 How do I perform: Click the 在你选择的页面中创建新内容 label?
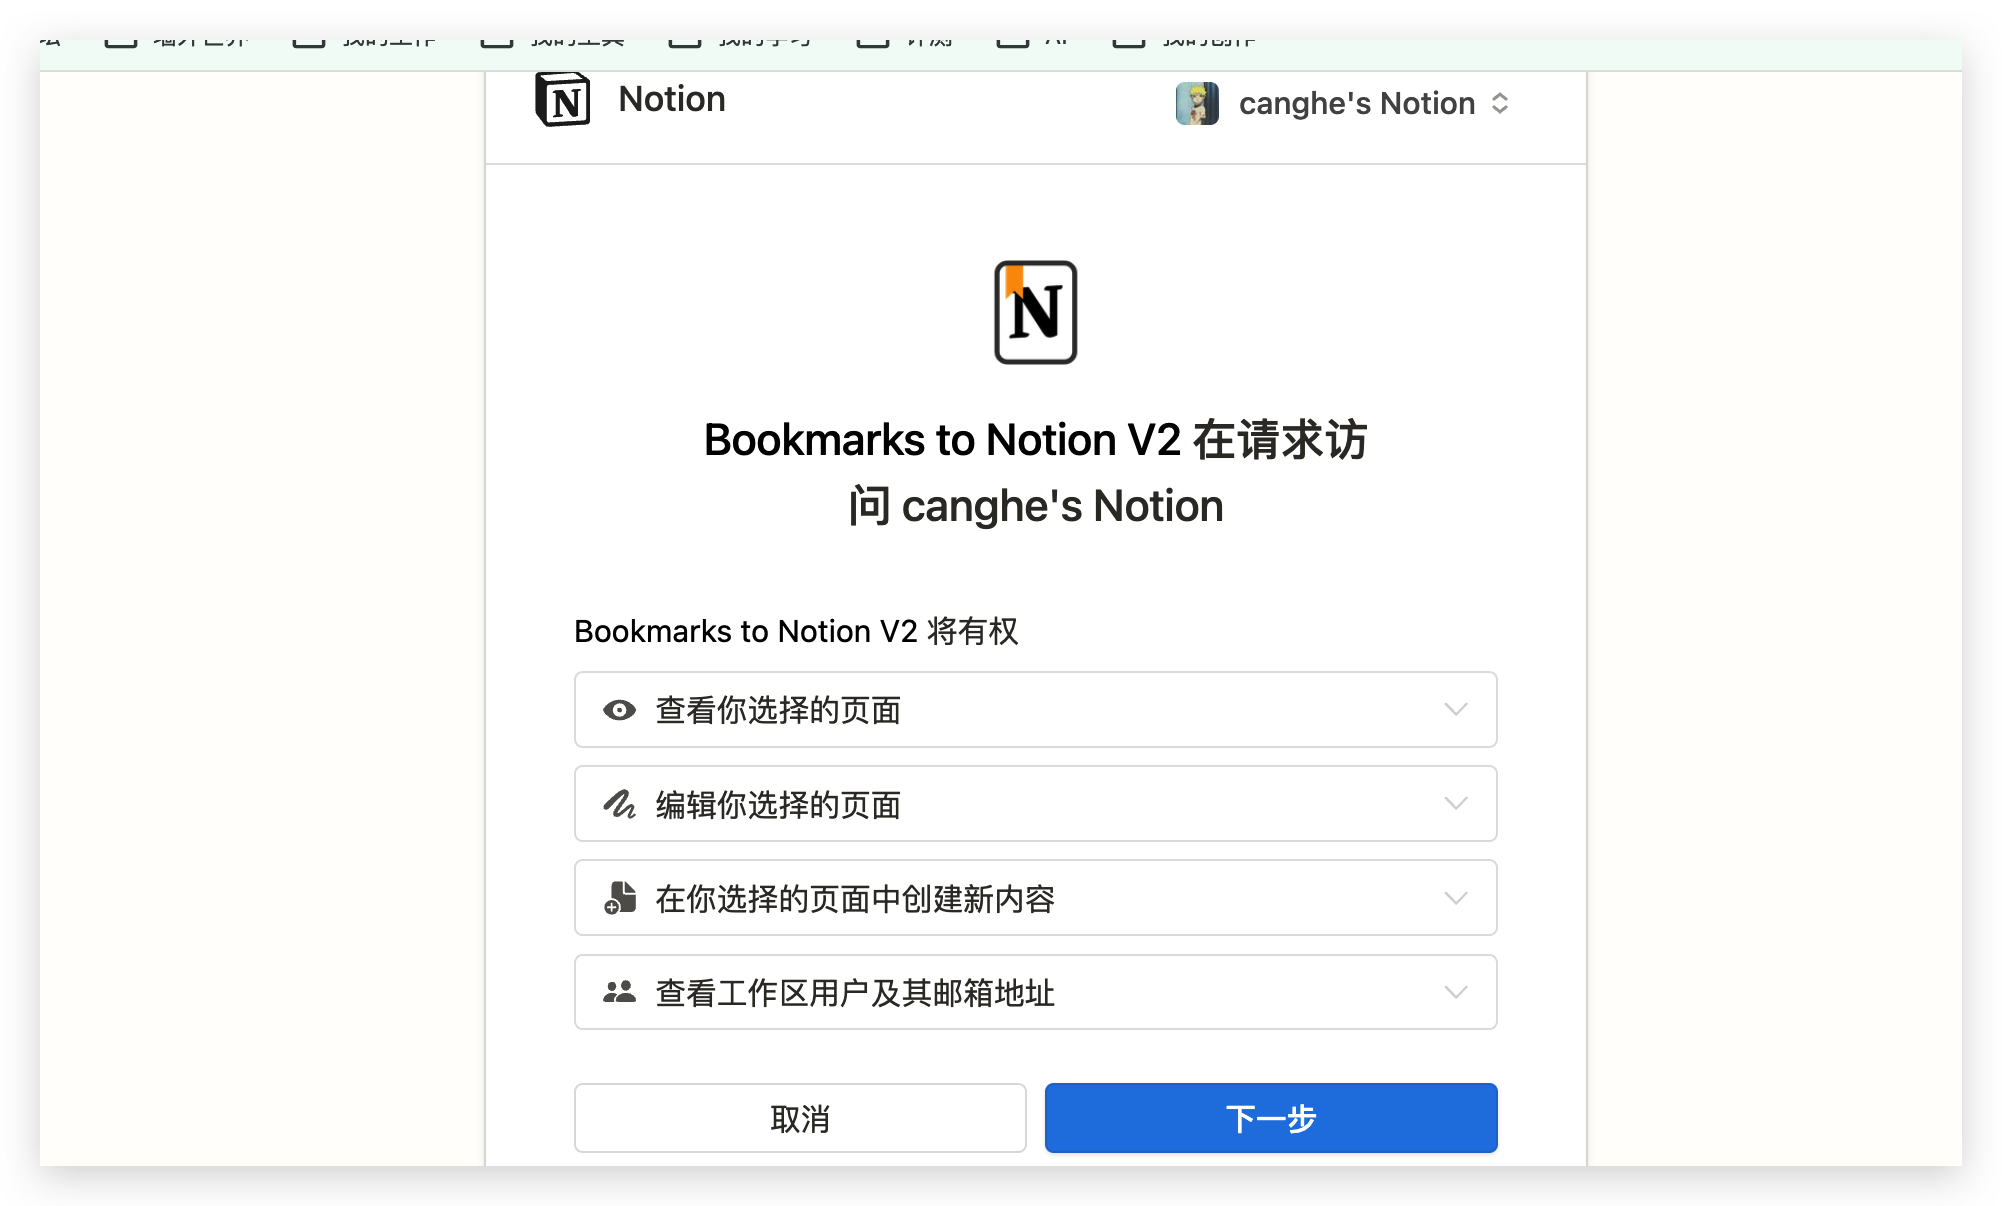point(855,898)
